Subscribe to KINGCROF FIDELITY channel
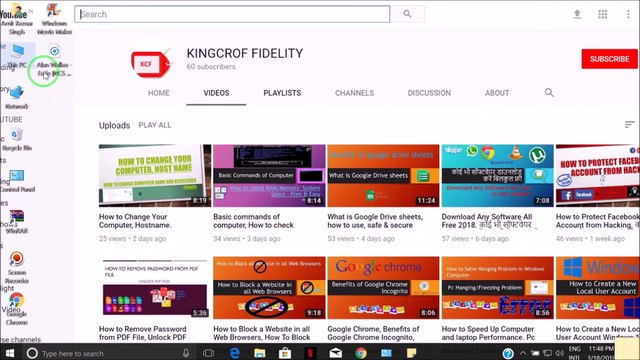The height and width of the screenshot is (360, 640). coord(609,59)
